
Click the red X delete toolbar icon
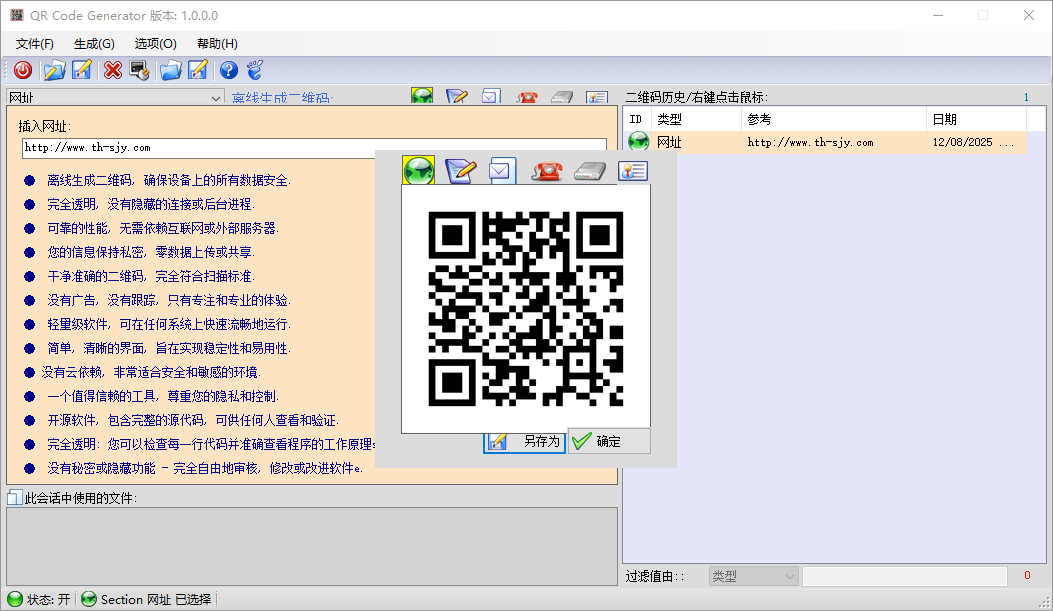pyautogui.click(x=112, y=70)
